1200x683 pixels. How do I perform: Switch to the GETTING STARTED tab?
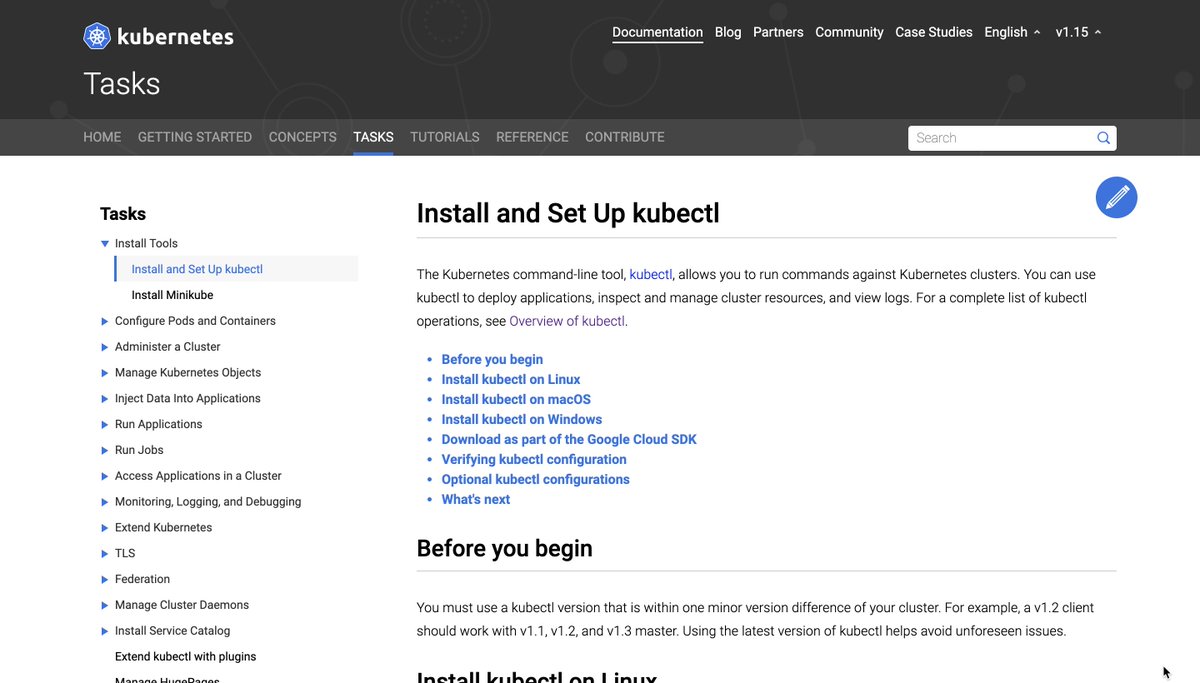[195, 137]
